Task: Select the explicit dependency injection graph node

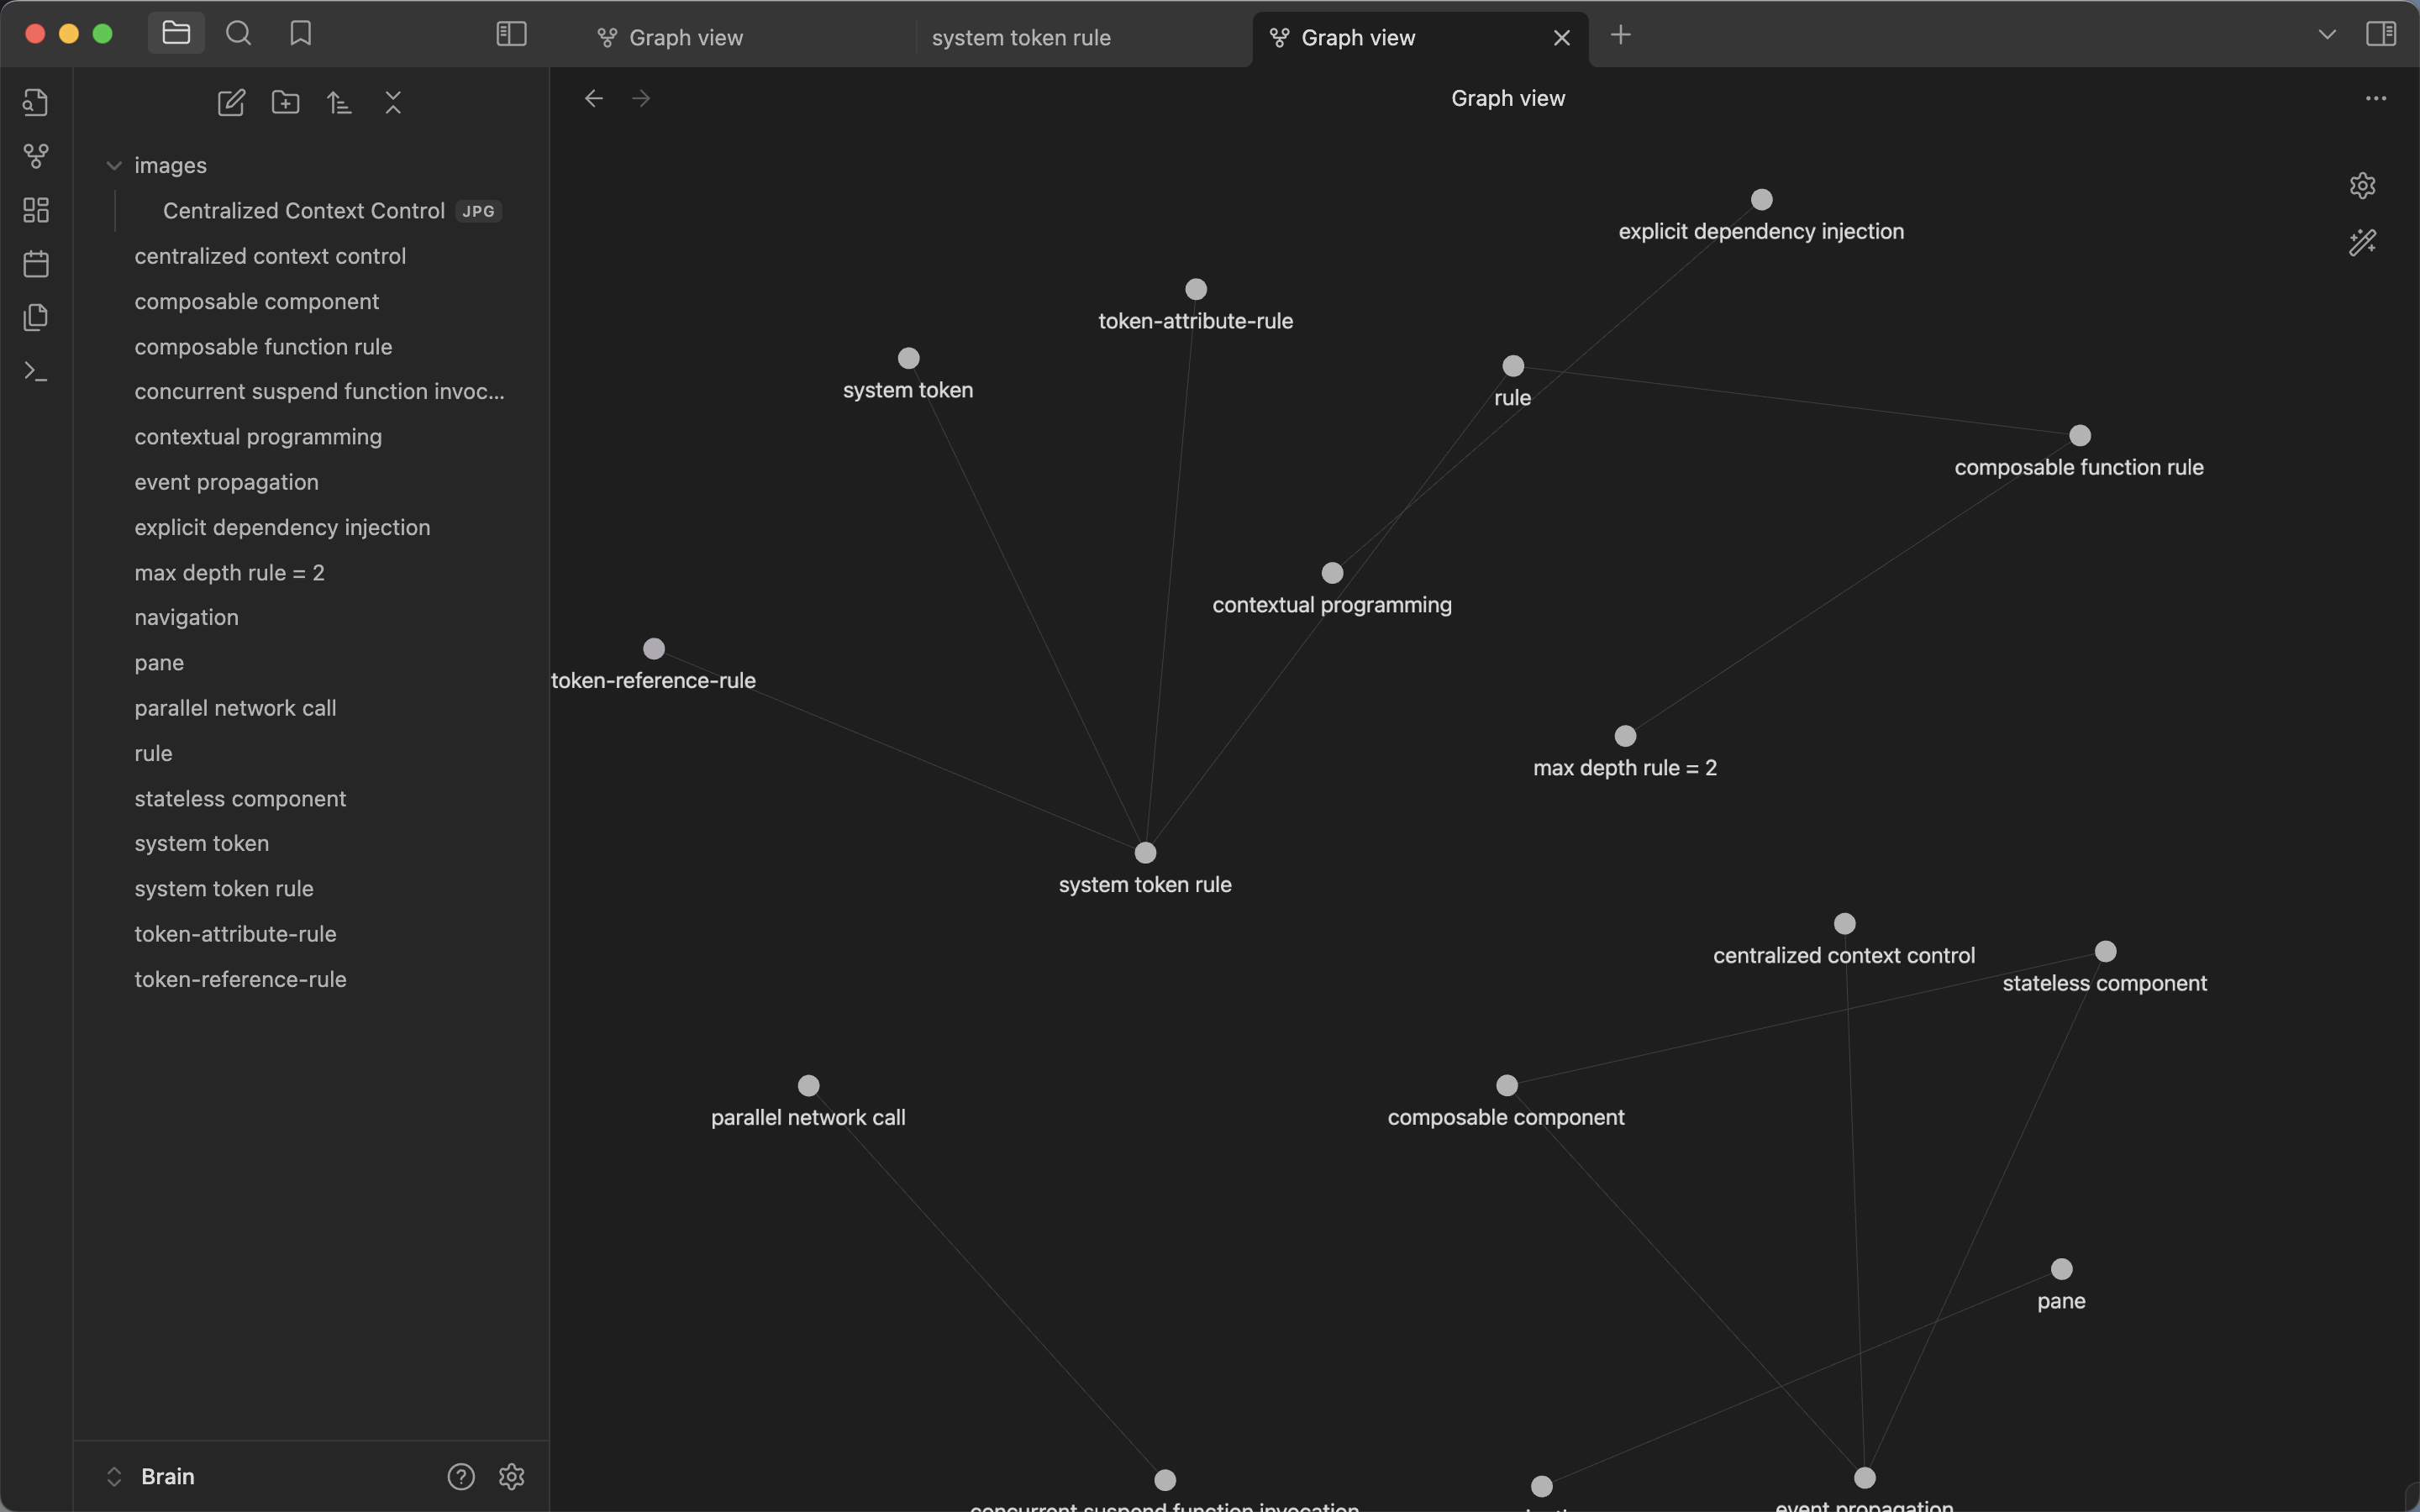Action: [1762, 200]
